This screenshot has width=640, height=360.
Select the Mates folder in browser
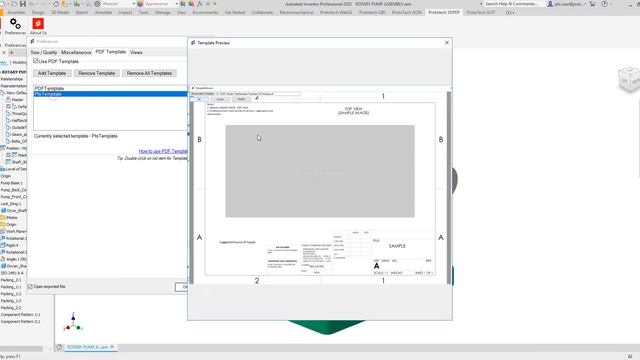9,218
